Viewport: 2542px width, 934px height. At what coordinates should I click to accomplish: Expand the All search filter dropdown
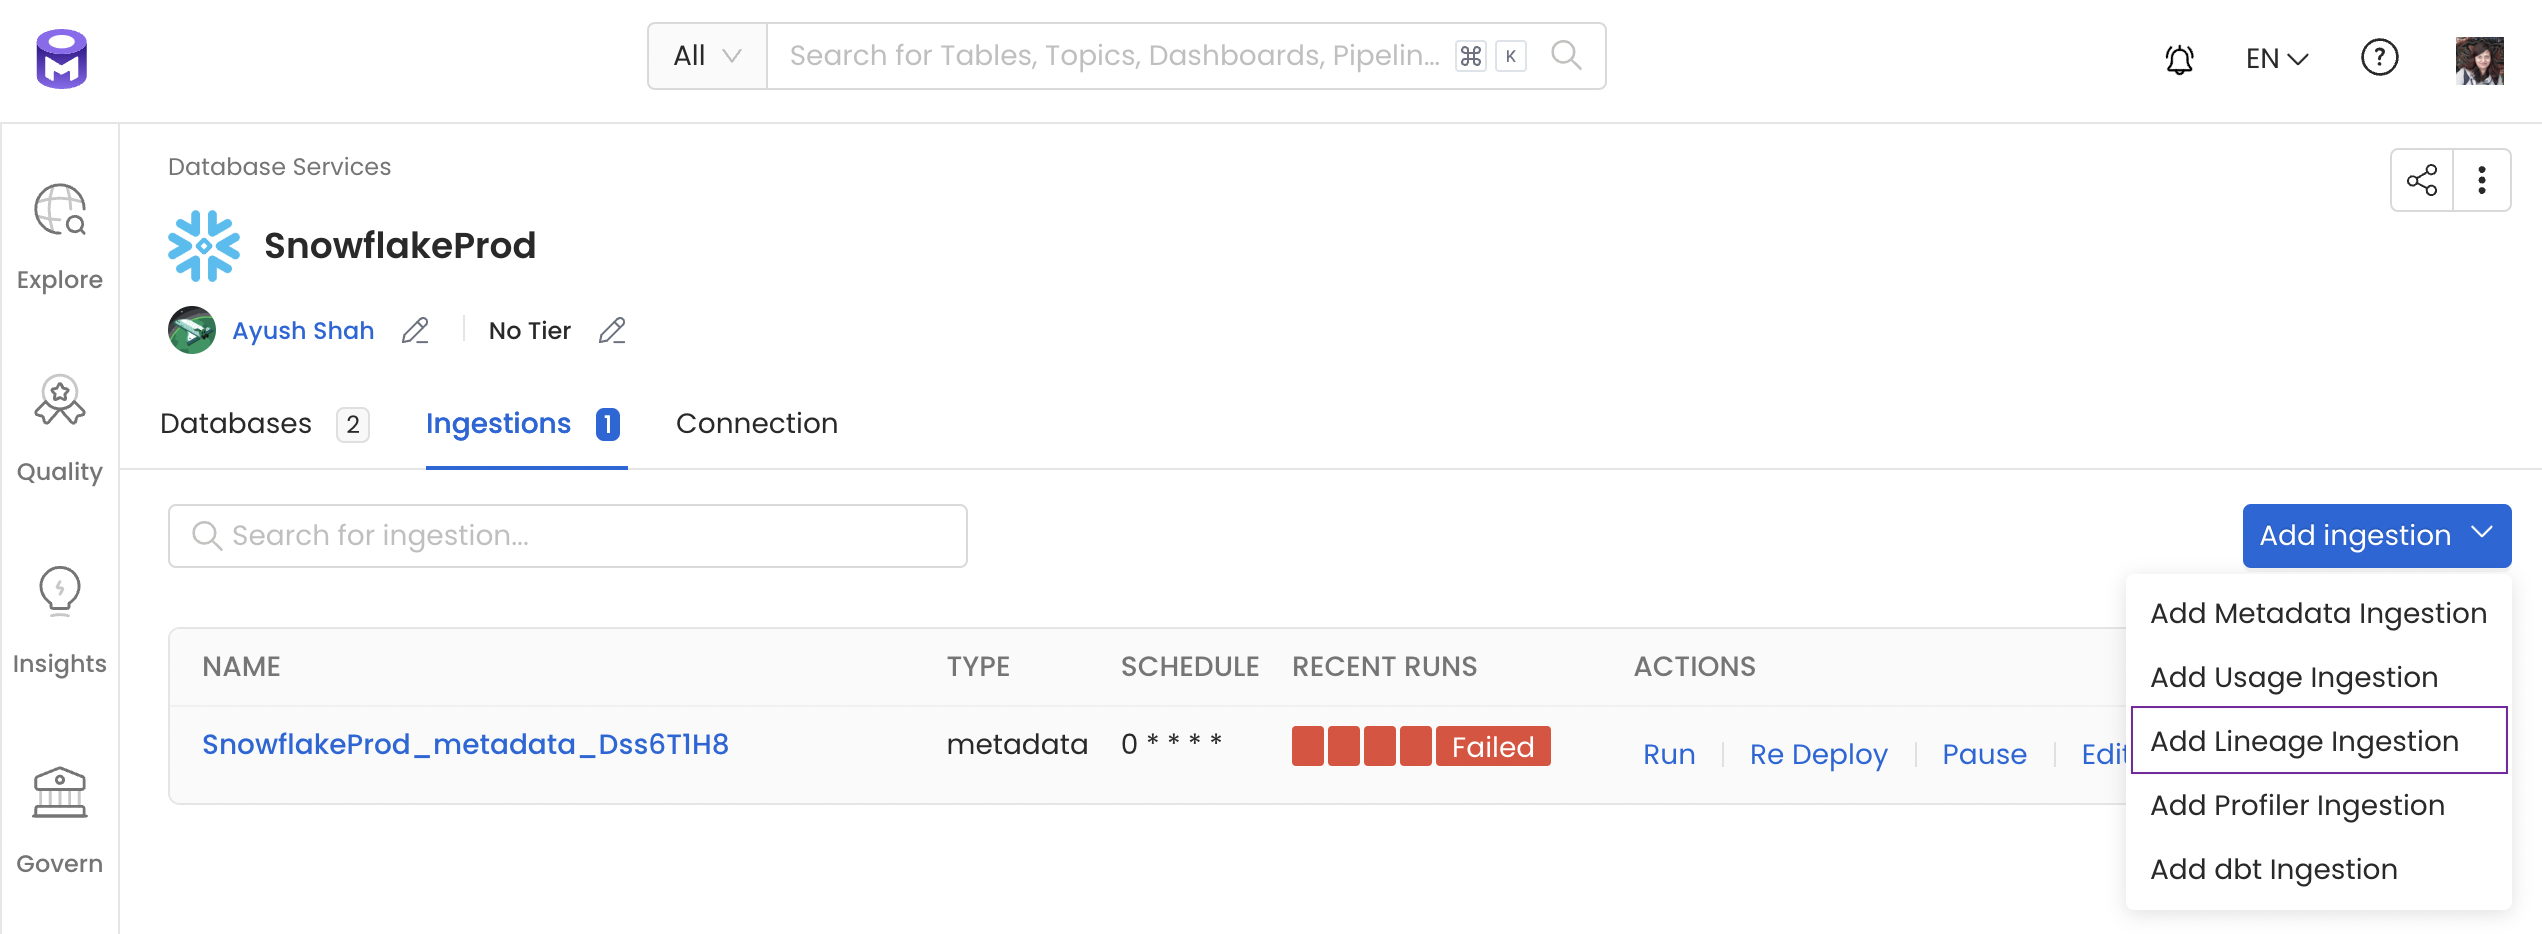pyautogui.click(x=707, y=56)
